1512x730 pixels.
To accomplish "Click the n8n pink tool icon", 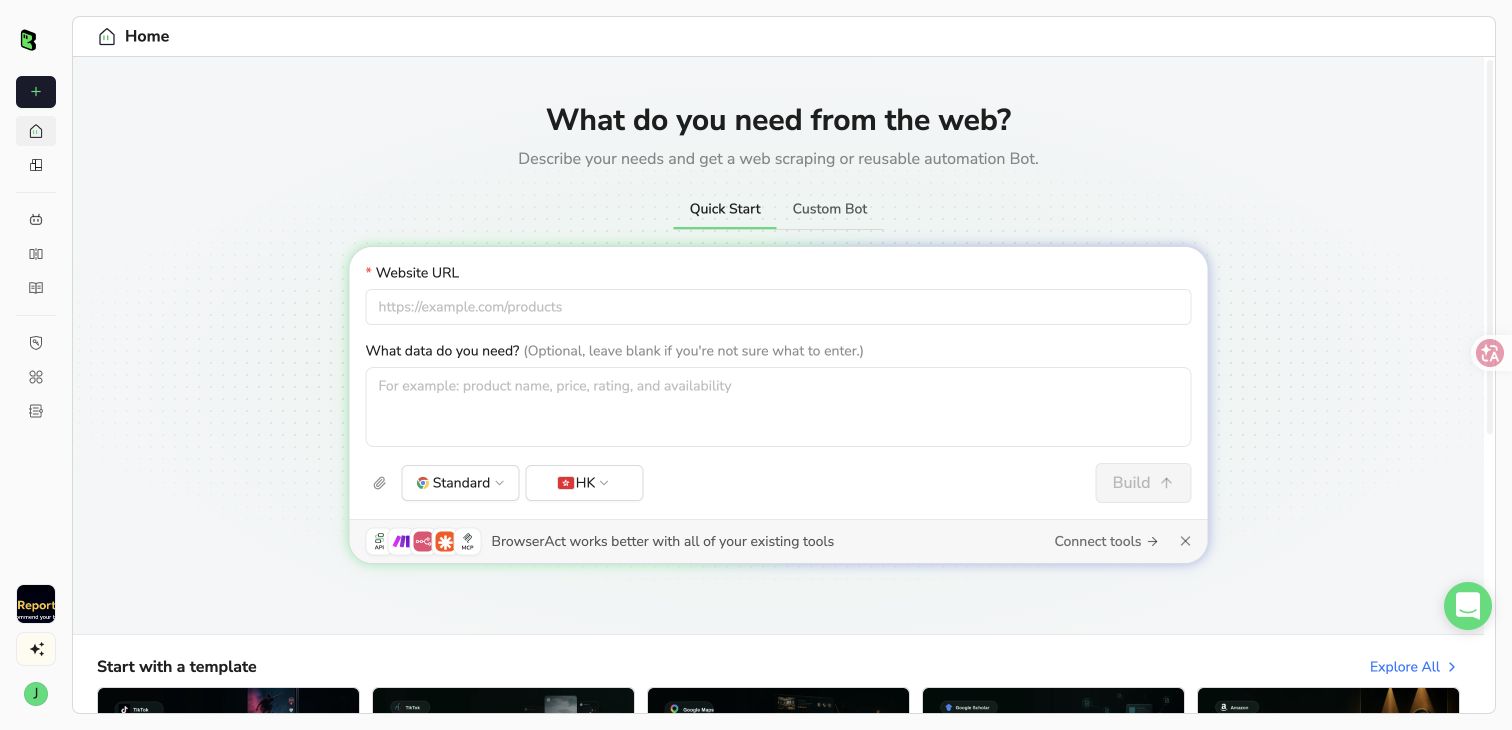I will 423,541.
